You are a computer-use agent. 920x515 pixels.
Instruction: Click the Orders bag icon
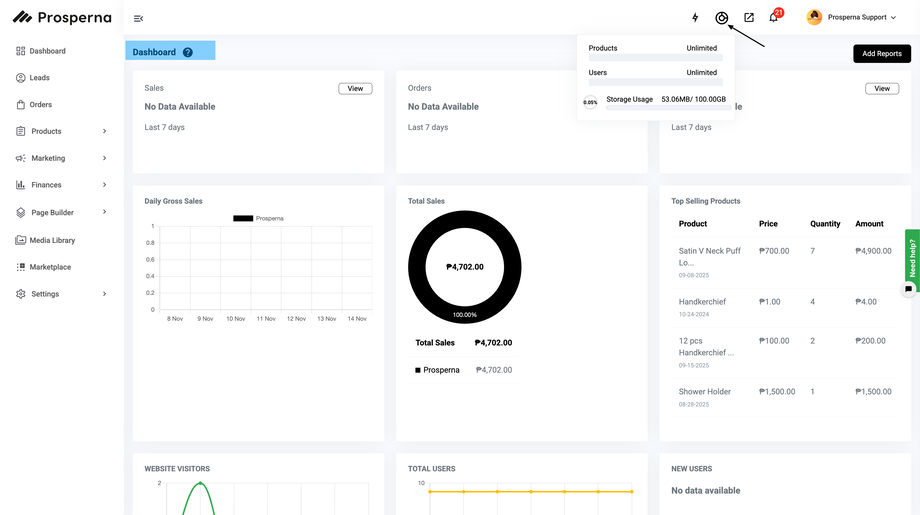[x=21, y=104]
